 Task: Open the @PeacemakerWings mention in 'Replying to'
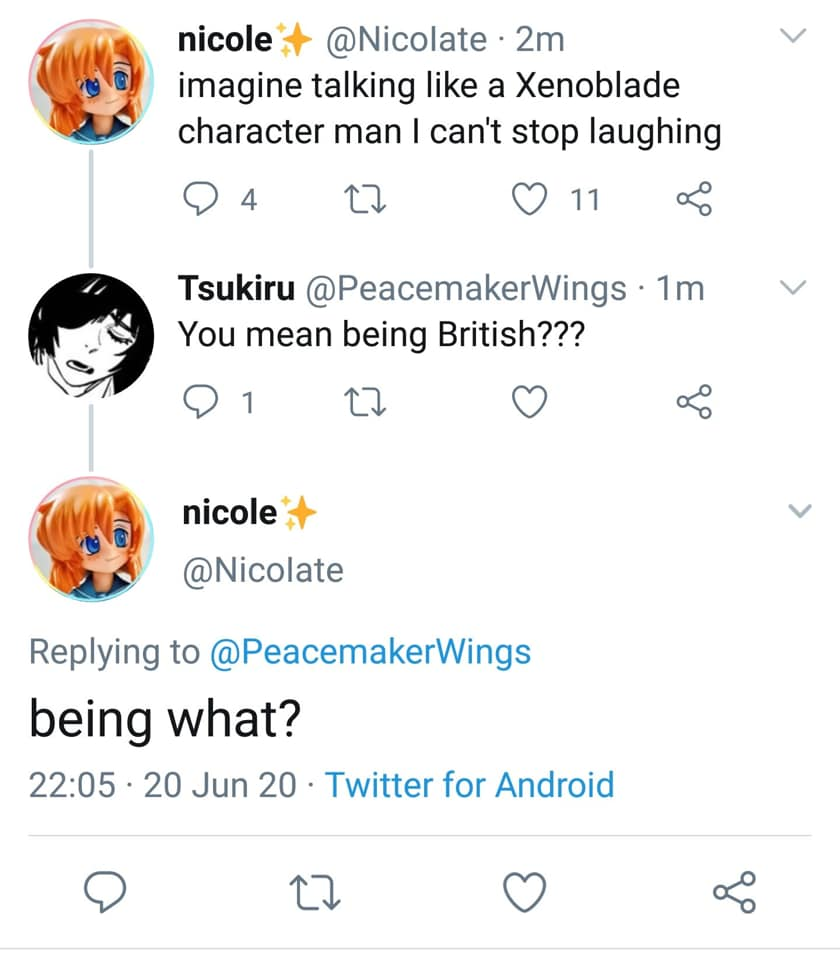coord(370,652)
